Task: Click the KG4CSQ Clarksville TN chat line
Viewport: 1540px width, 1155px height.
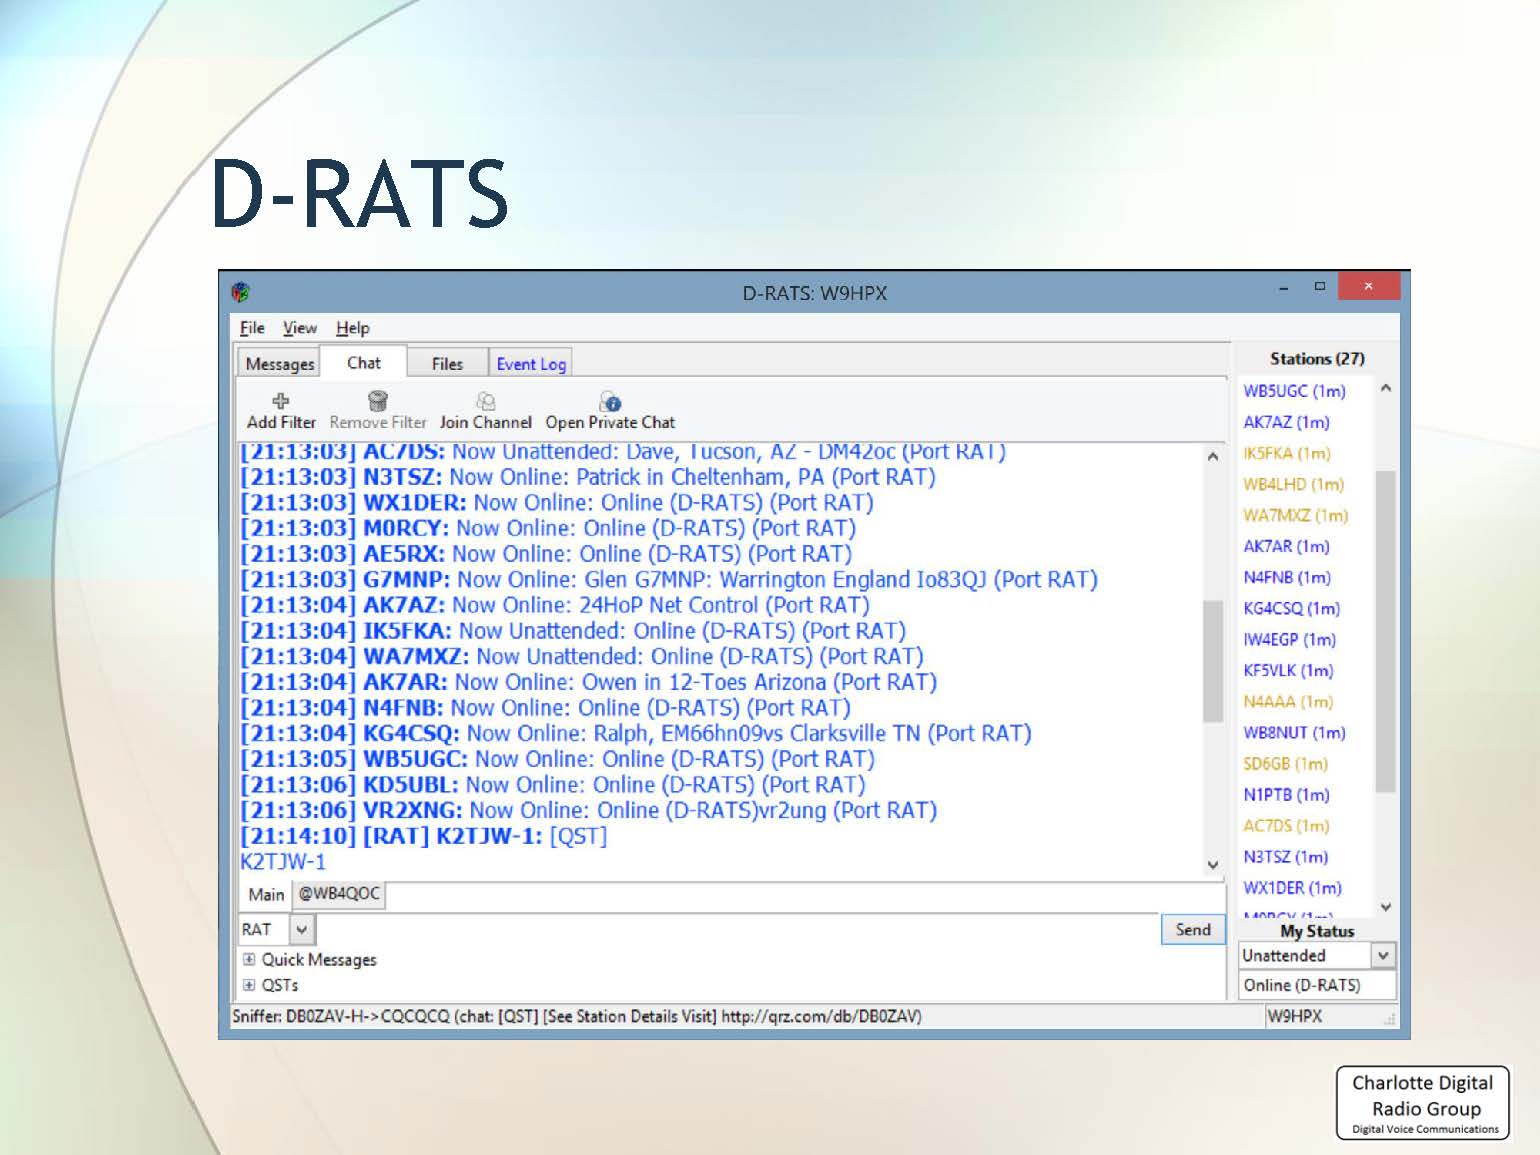Action: tap(636, 733)
